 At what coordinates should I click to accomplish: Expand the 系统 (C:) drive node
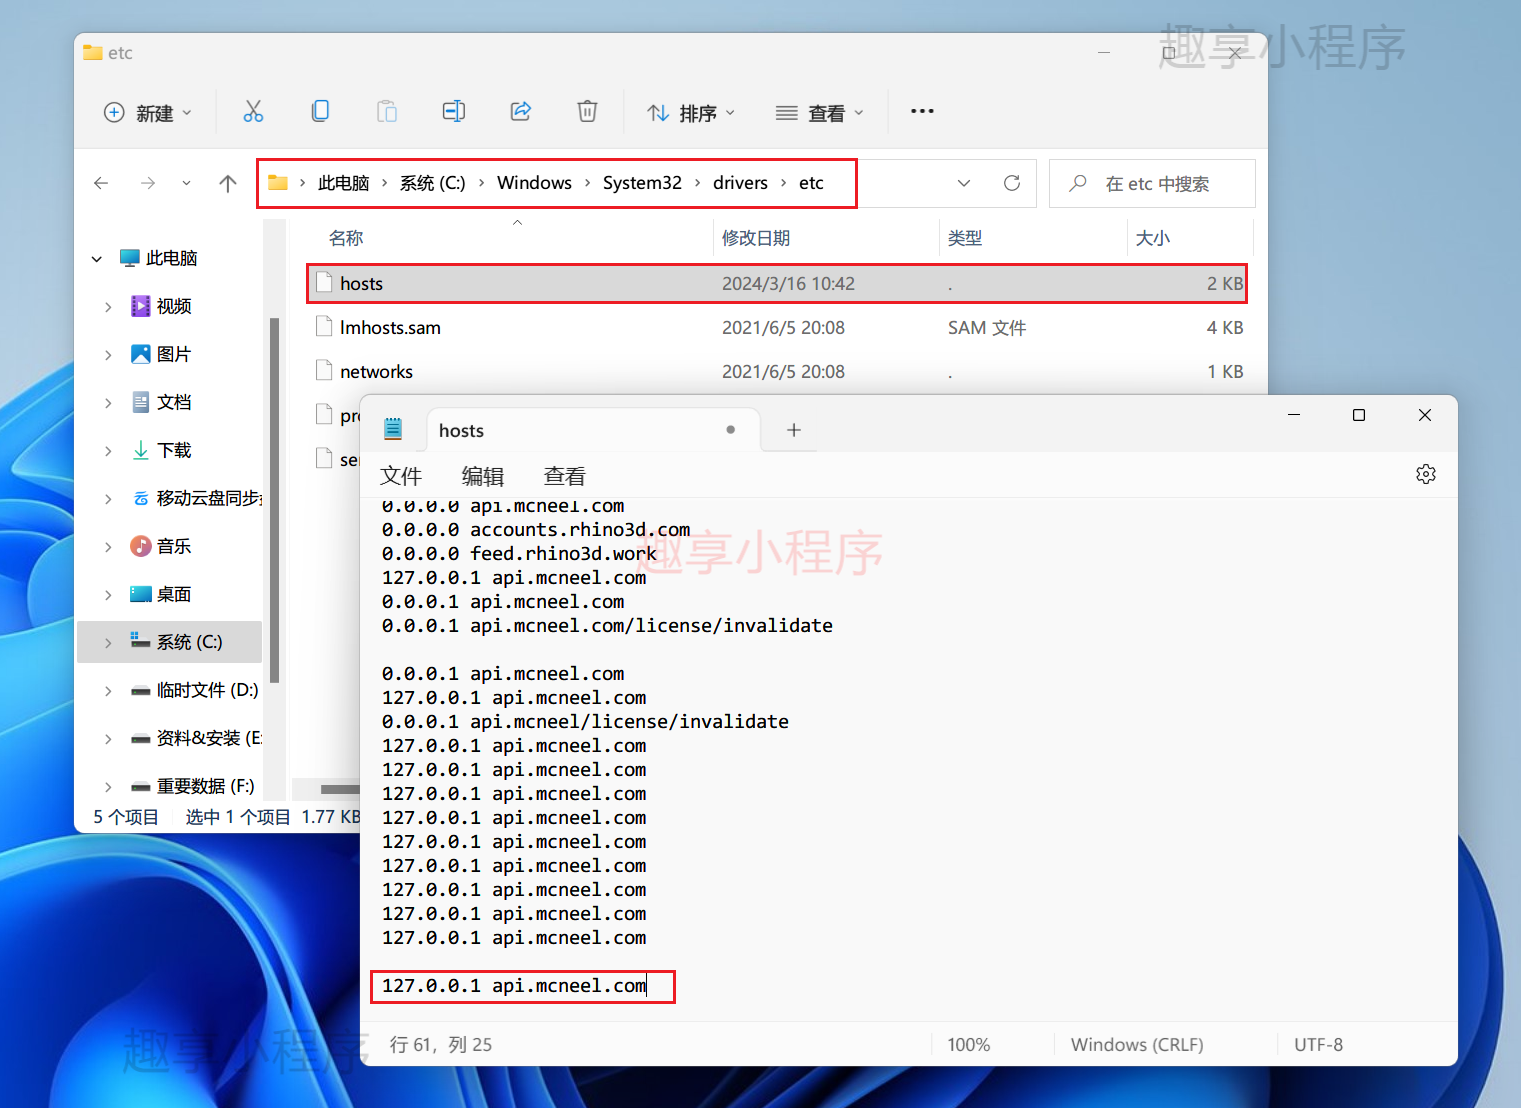click(x=108, y=643)
